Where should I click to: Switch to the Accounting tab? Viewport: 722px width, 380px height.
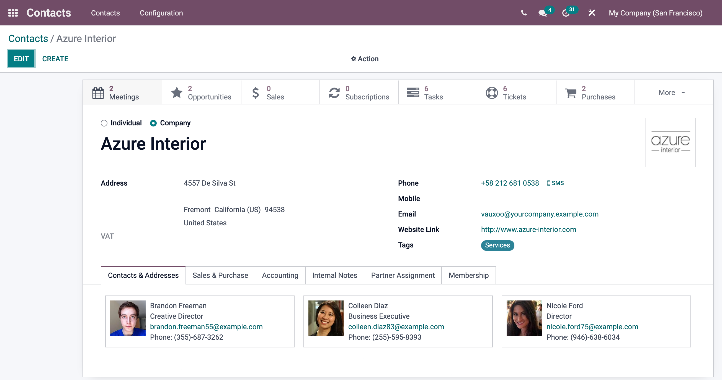[280, 275]
